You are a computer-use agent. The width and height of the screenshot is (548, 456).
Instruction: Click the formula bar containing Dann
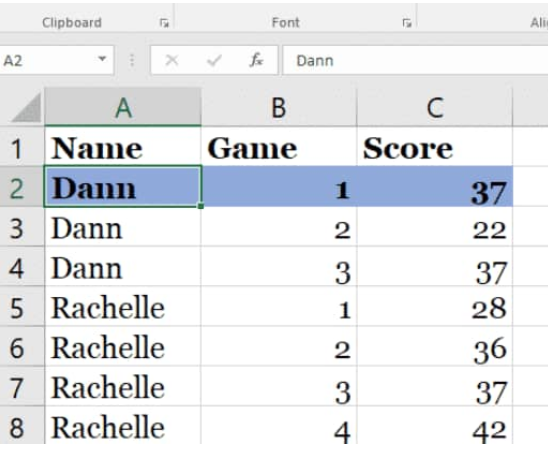click(415, 60)
